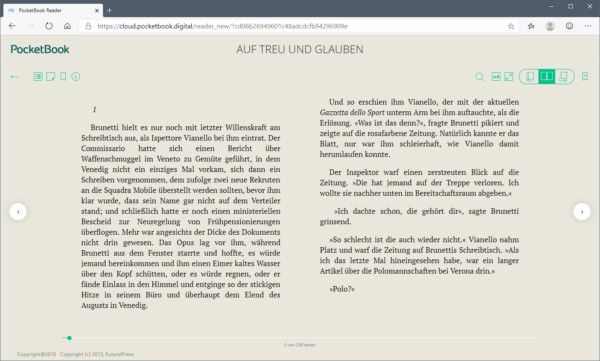This screenshot has height=361, width=600.
Task: Open browser settings and more menu
Action: 588,26
